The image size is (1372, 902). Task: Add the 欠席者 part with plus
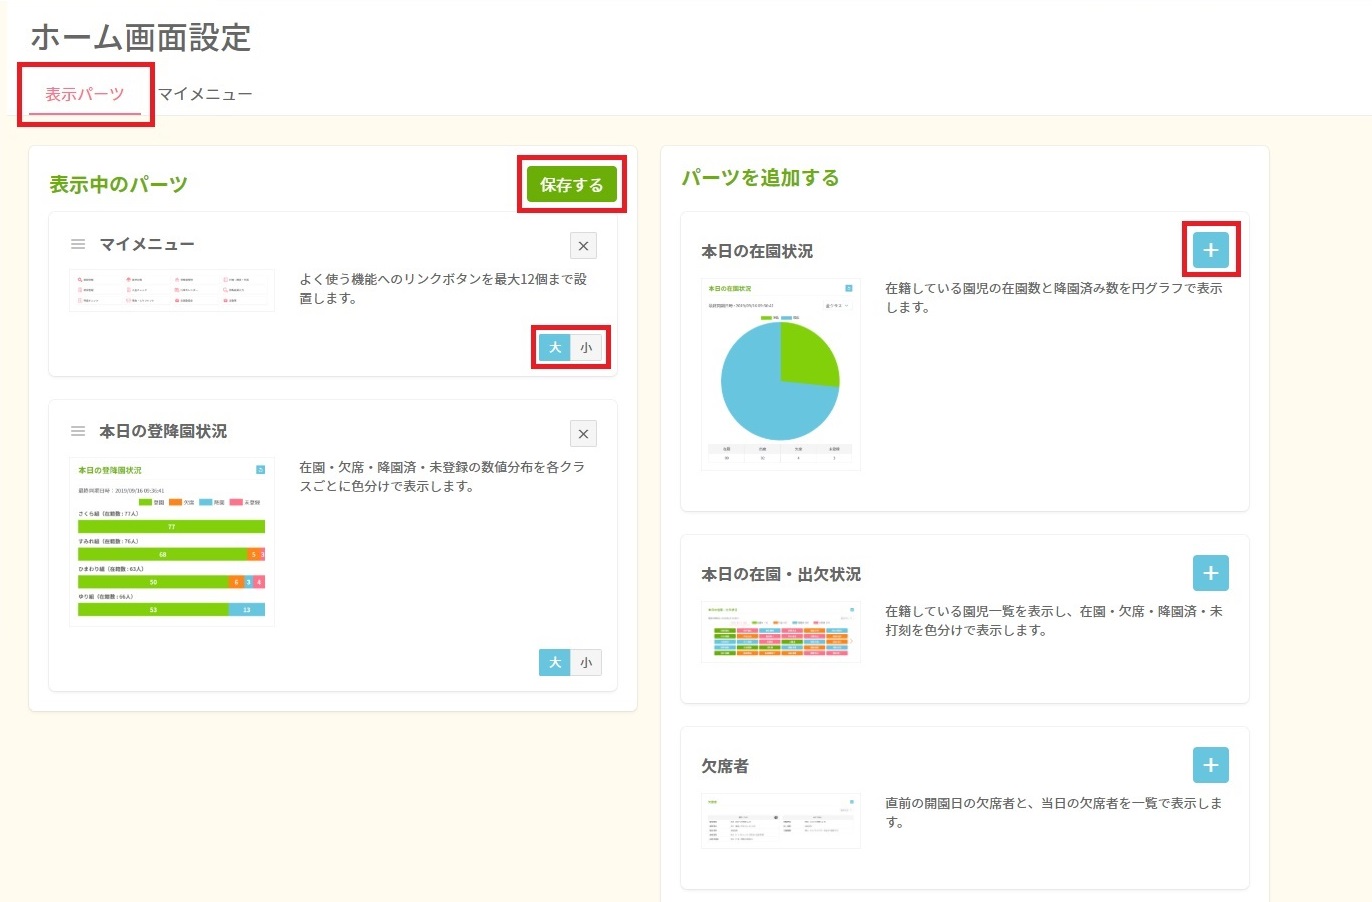[x=1211, y=765]
